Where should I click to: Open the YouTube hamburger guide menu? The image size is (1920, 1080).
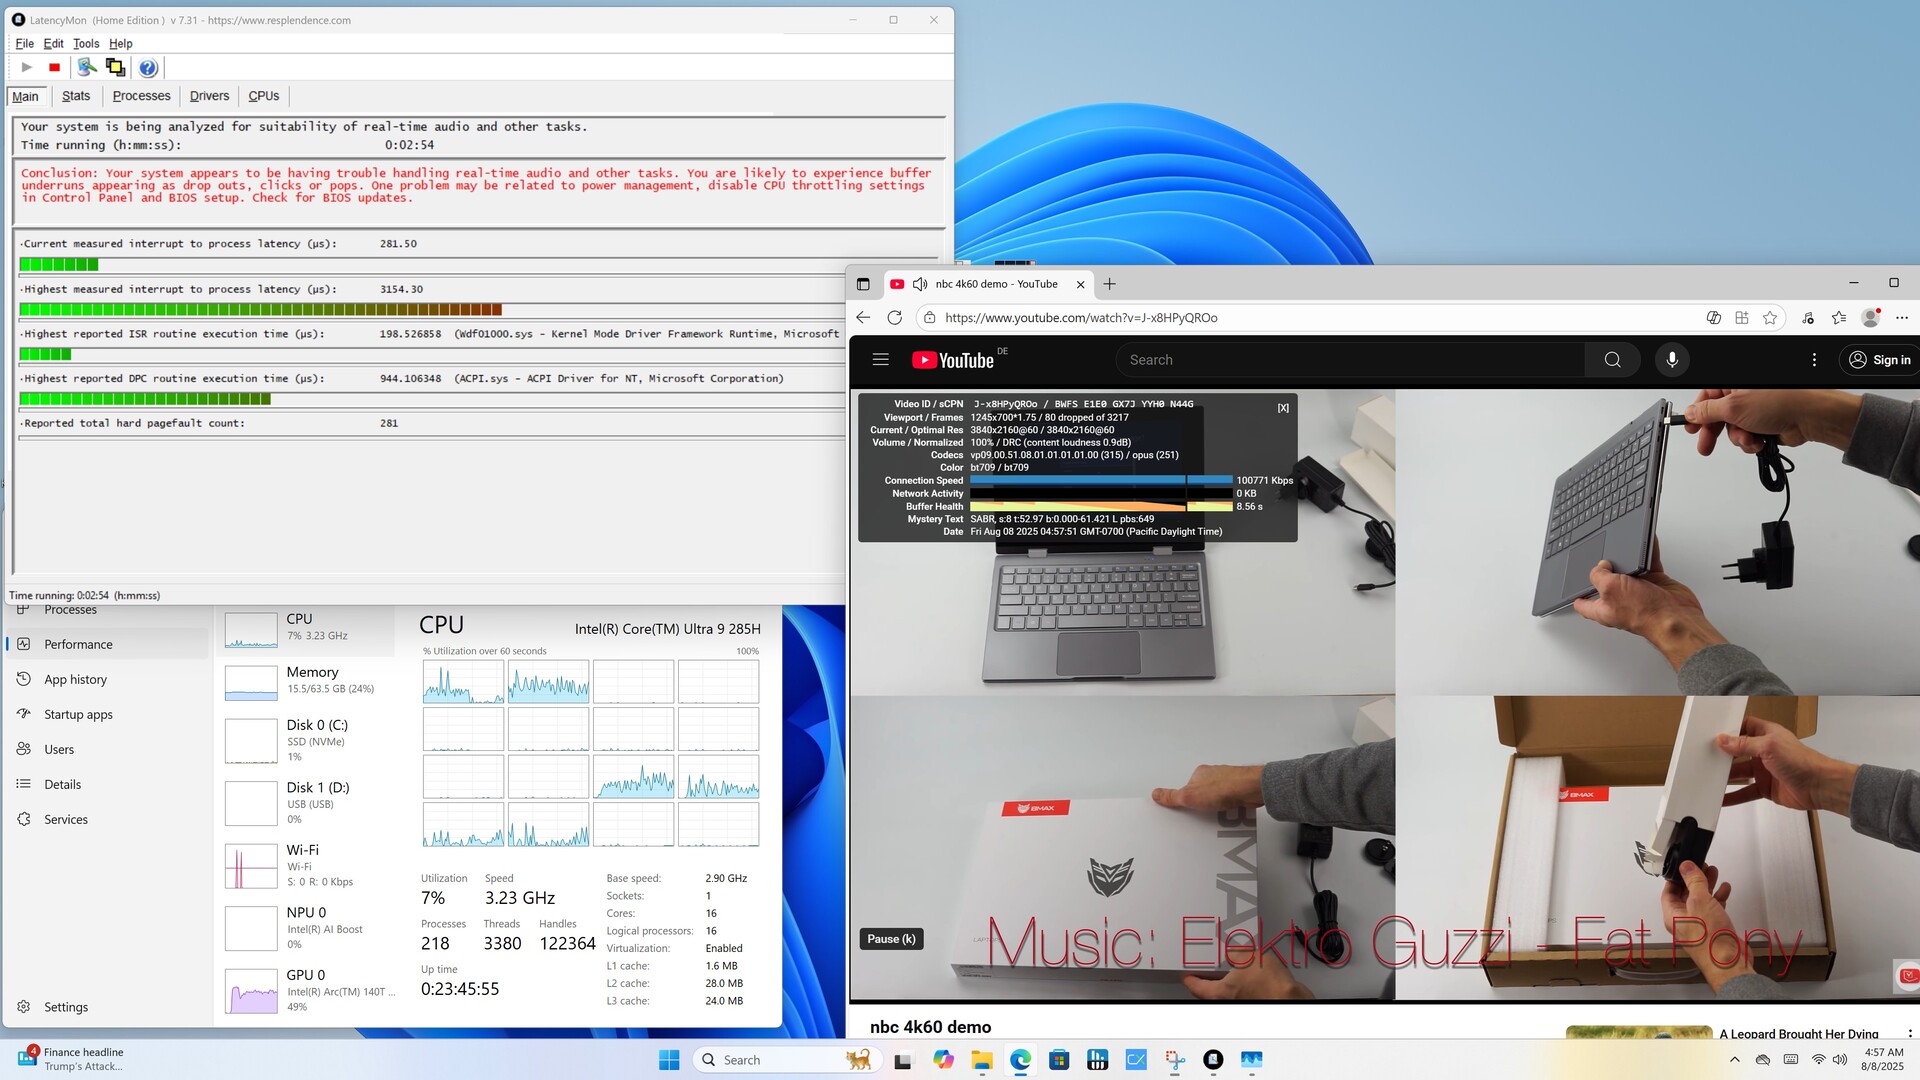[880, 359]
